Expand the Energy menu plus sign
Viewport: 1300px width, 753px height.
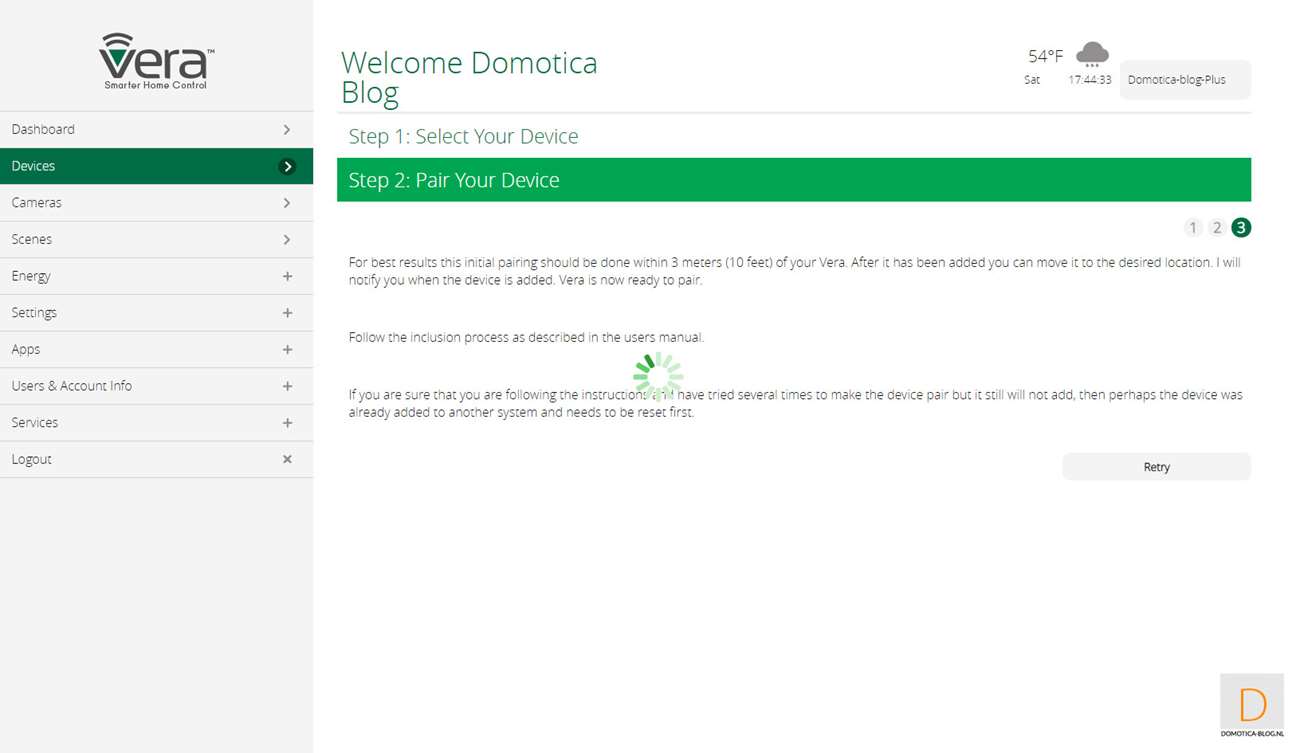coord(287,276)
